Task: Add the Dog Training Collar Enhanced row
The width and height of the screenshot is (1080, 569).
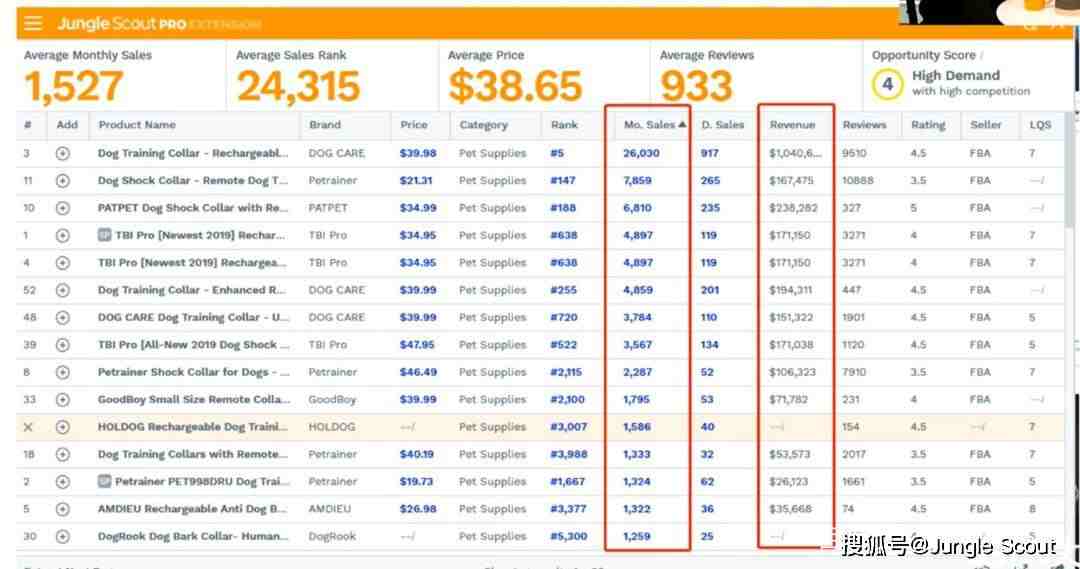Action: pos(63,290)
